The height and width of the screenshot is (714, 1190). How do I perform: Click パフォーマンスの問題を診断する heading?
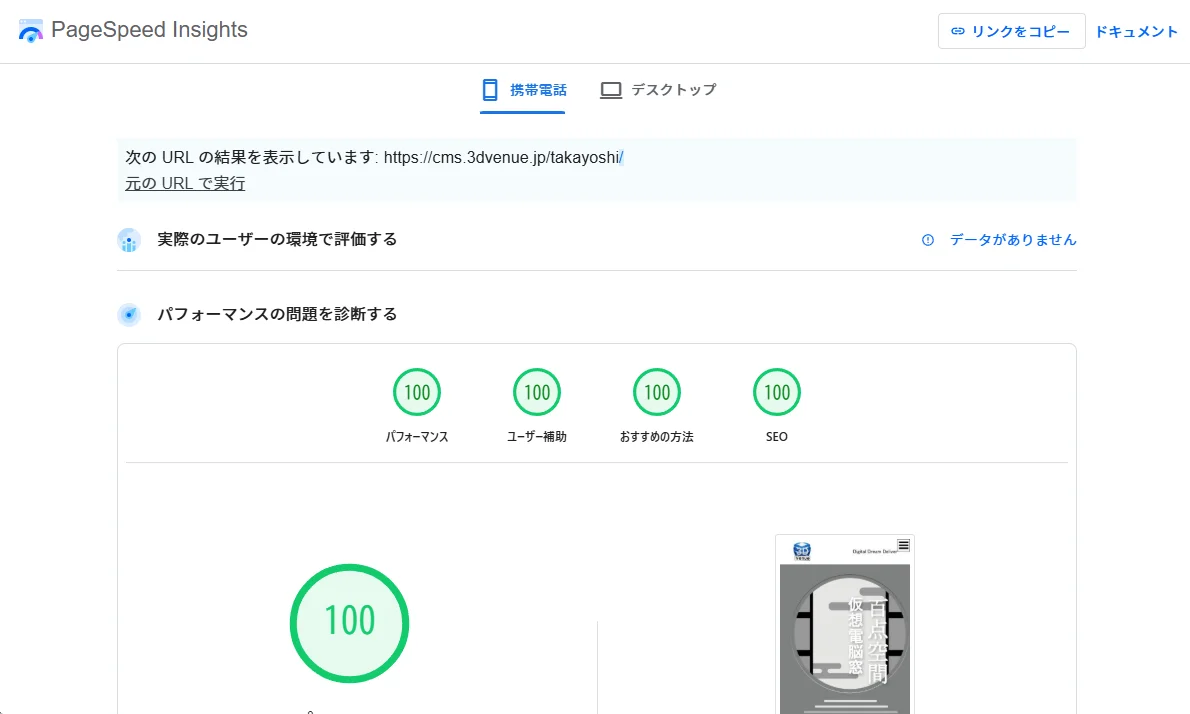click(x=277, y=314)
